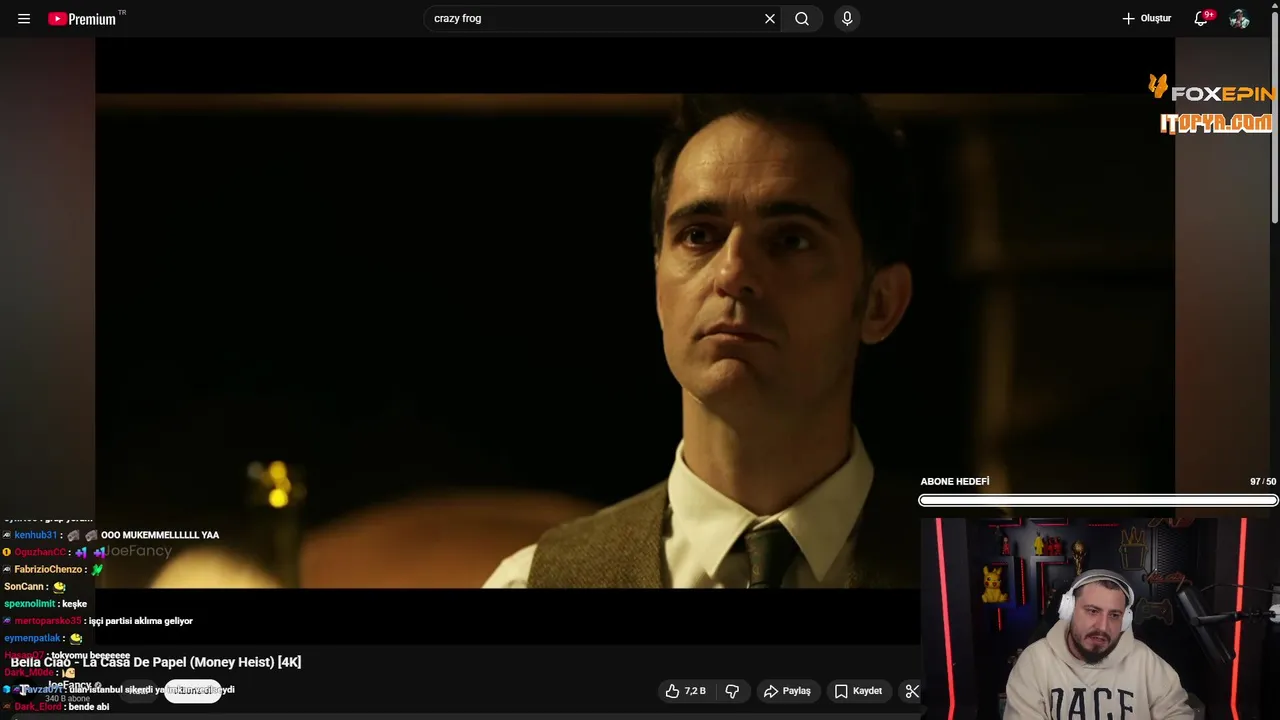Share the video via Paylaş button
The width and height of the screenshot is (1280, 720).
click(x=787, y=691)
